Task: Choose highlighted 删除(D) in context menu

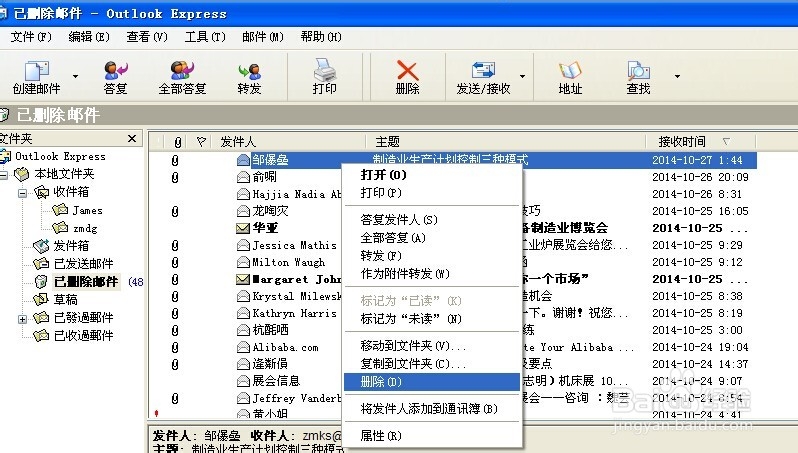Action: pyautogui.click(x=432, y=382)
